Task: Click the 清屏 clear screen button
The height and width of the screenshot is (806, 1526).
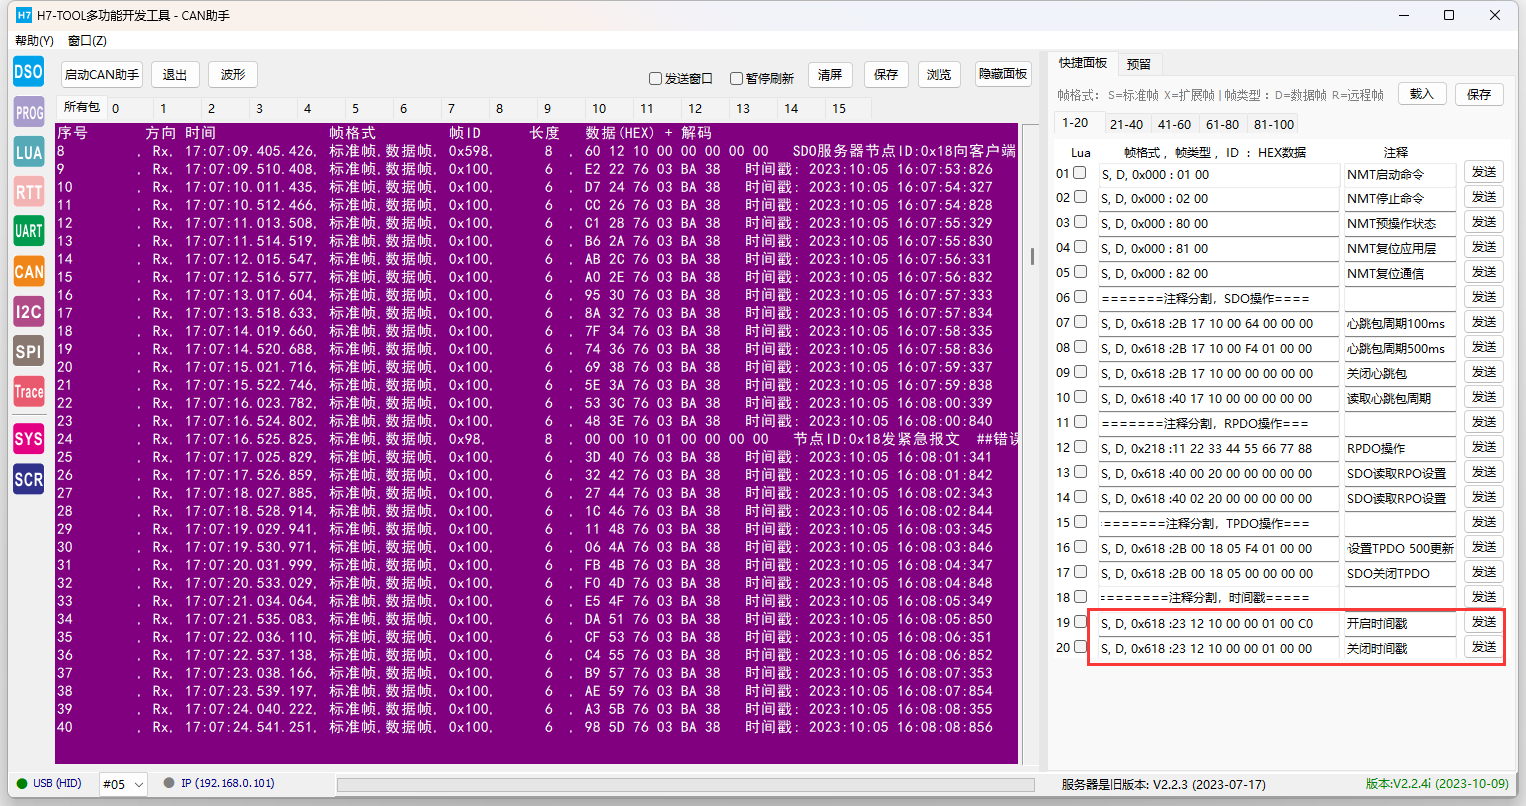Action: [x=830, y=75]
